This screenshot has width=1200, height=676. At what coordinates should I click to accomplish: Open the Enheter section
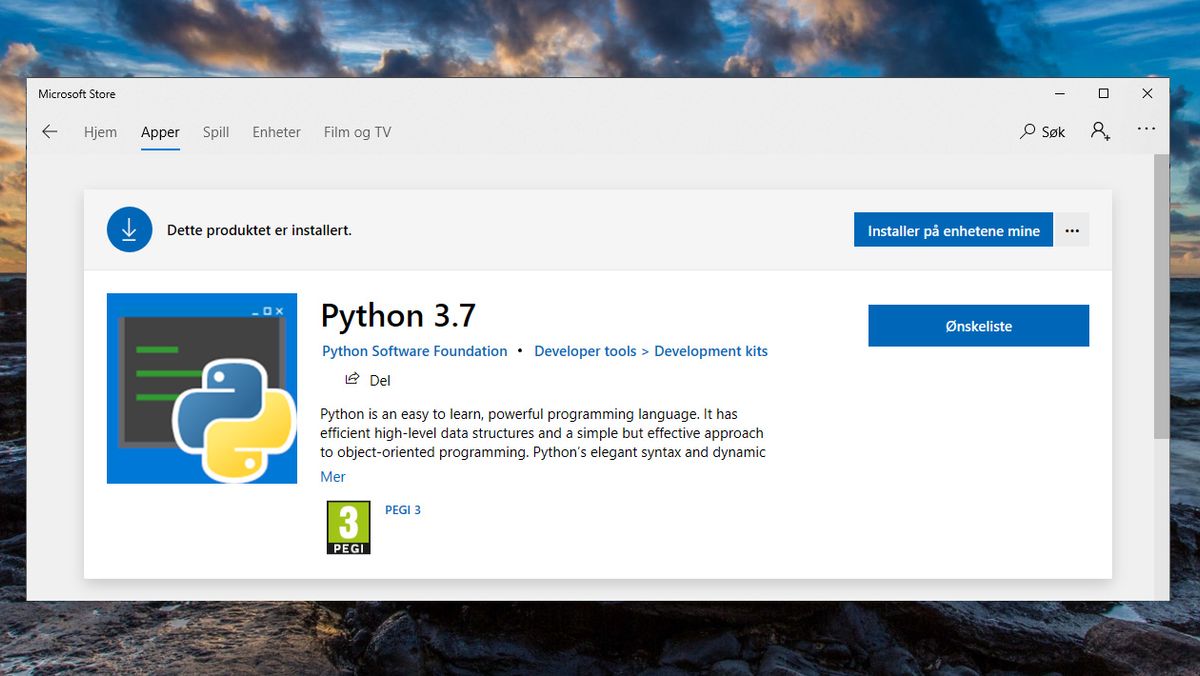click(276, 131)
